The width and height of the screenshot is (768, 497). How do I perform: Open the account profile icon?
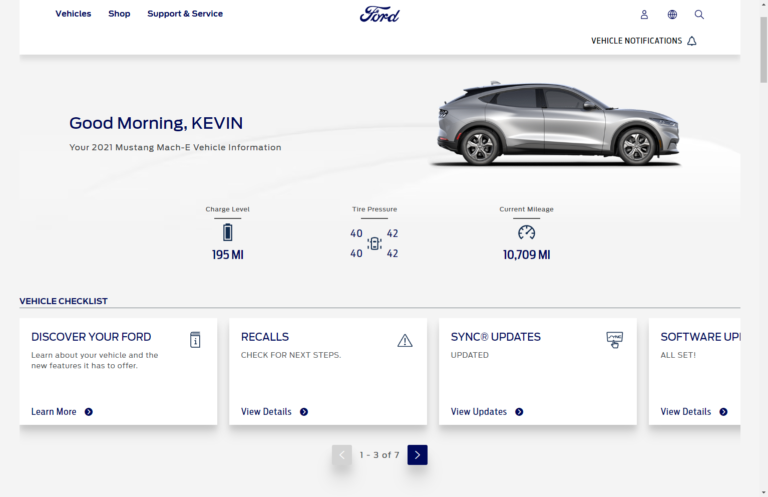tap(644, 15)
